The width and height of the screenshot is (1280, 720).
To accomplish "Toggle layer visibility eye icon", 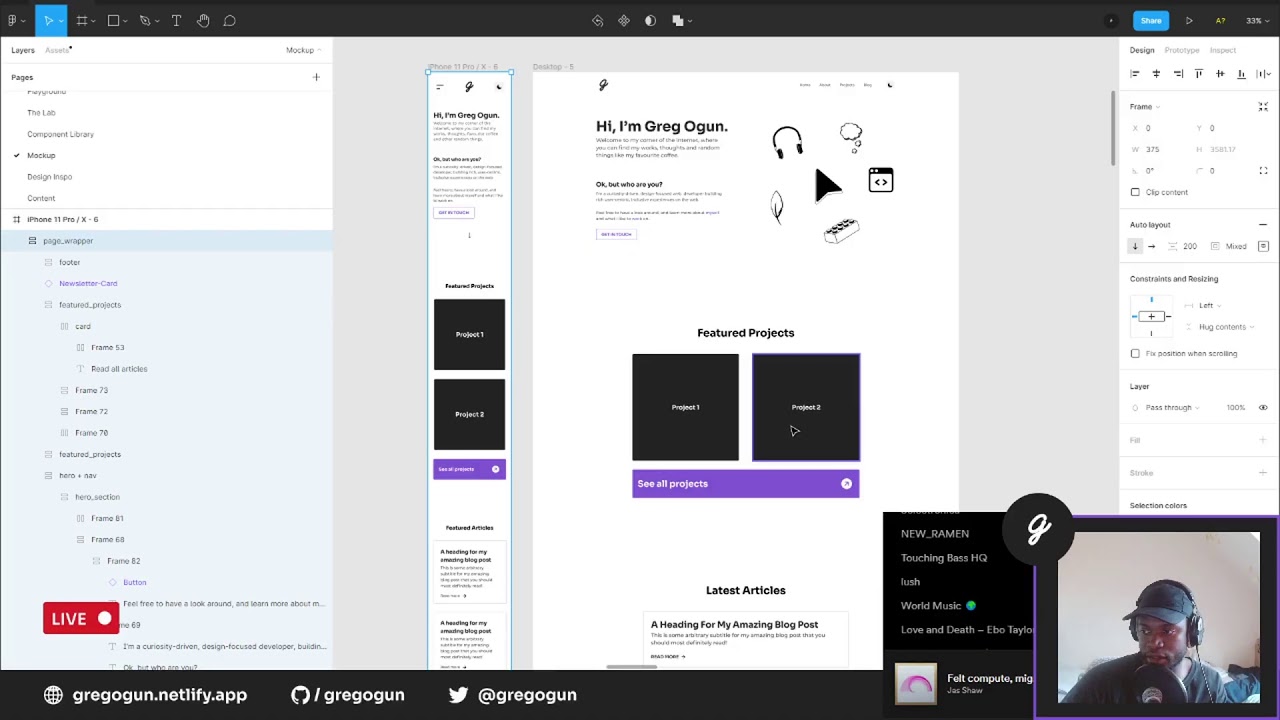I will coord(1263,408).
